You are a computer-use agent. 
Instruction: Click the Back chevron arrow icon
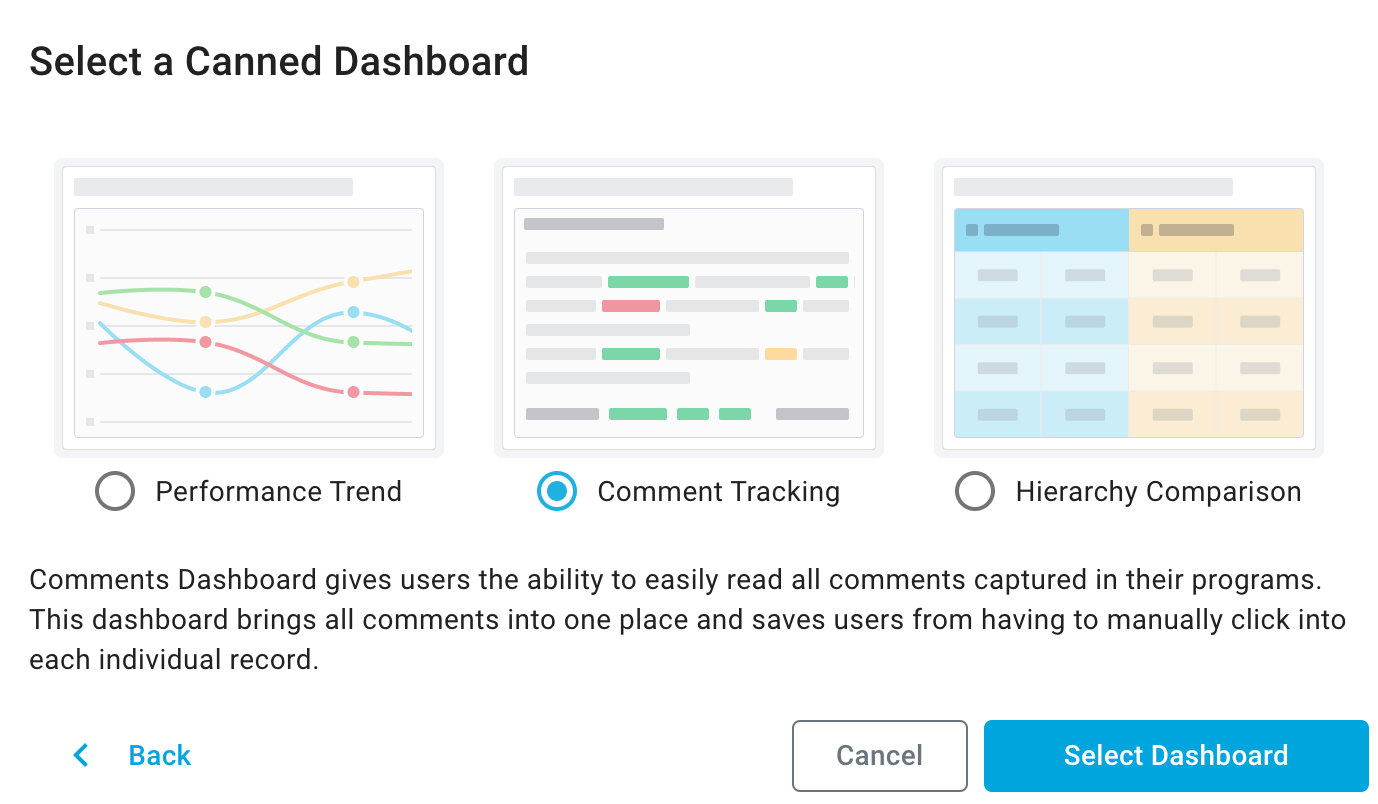pyautogui.click(x=81, y=755)
